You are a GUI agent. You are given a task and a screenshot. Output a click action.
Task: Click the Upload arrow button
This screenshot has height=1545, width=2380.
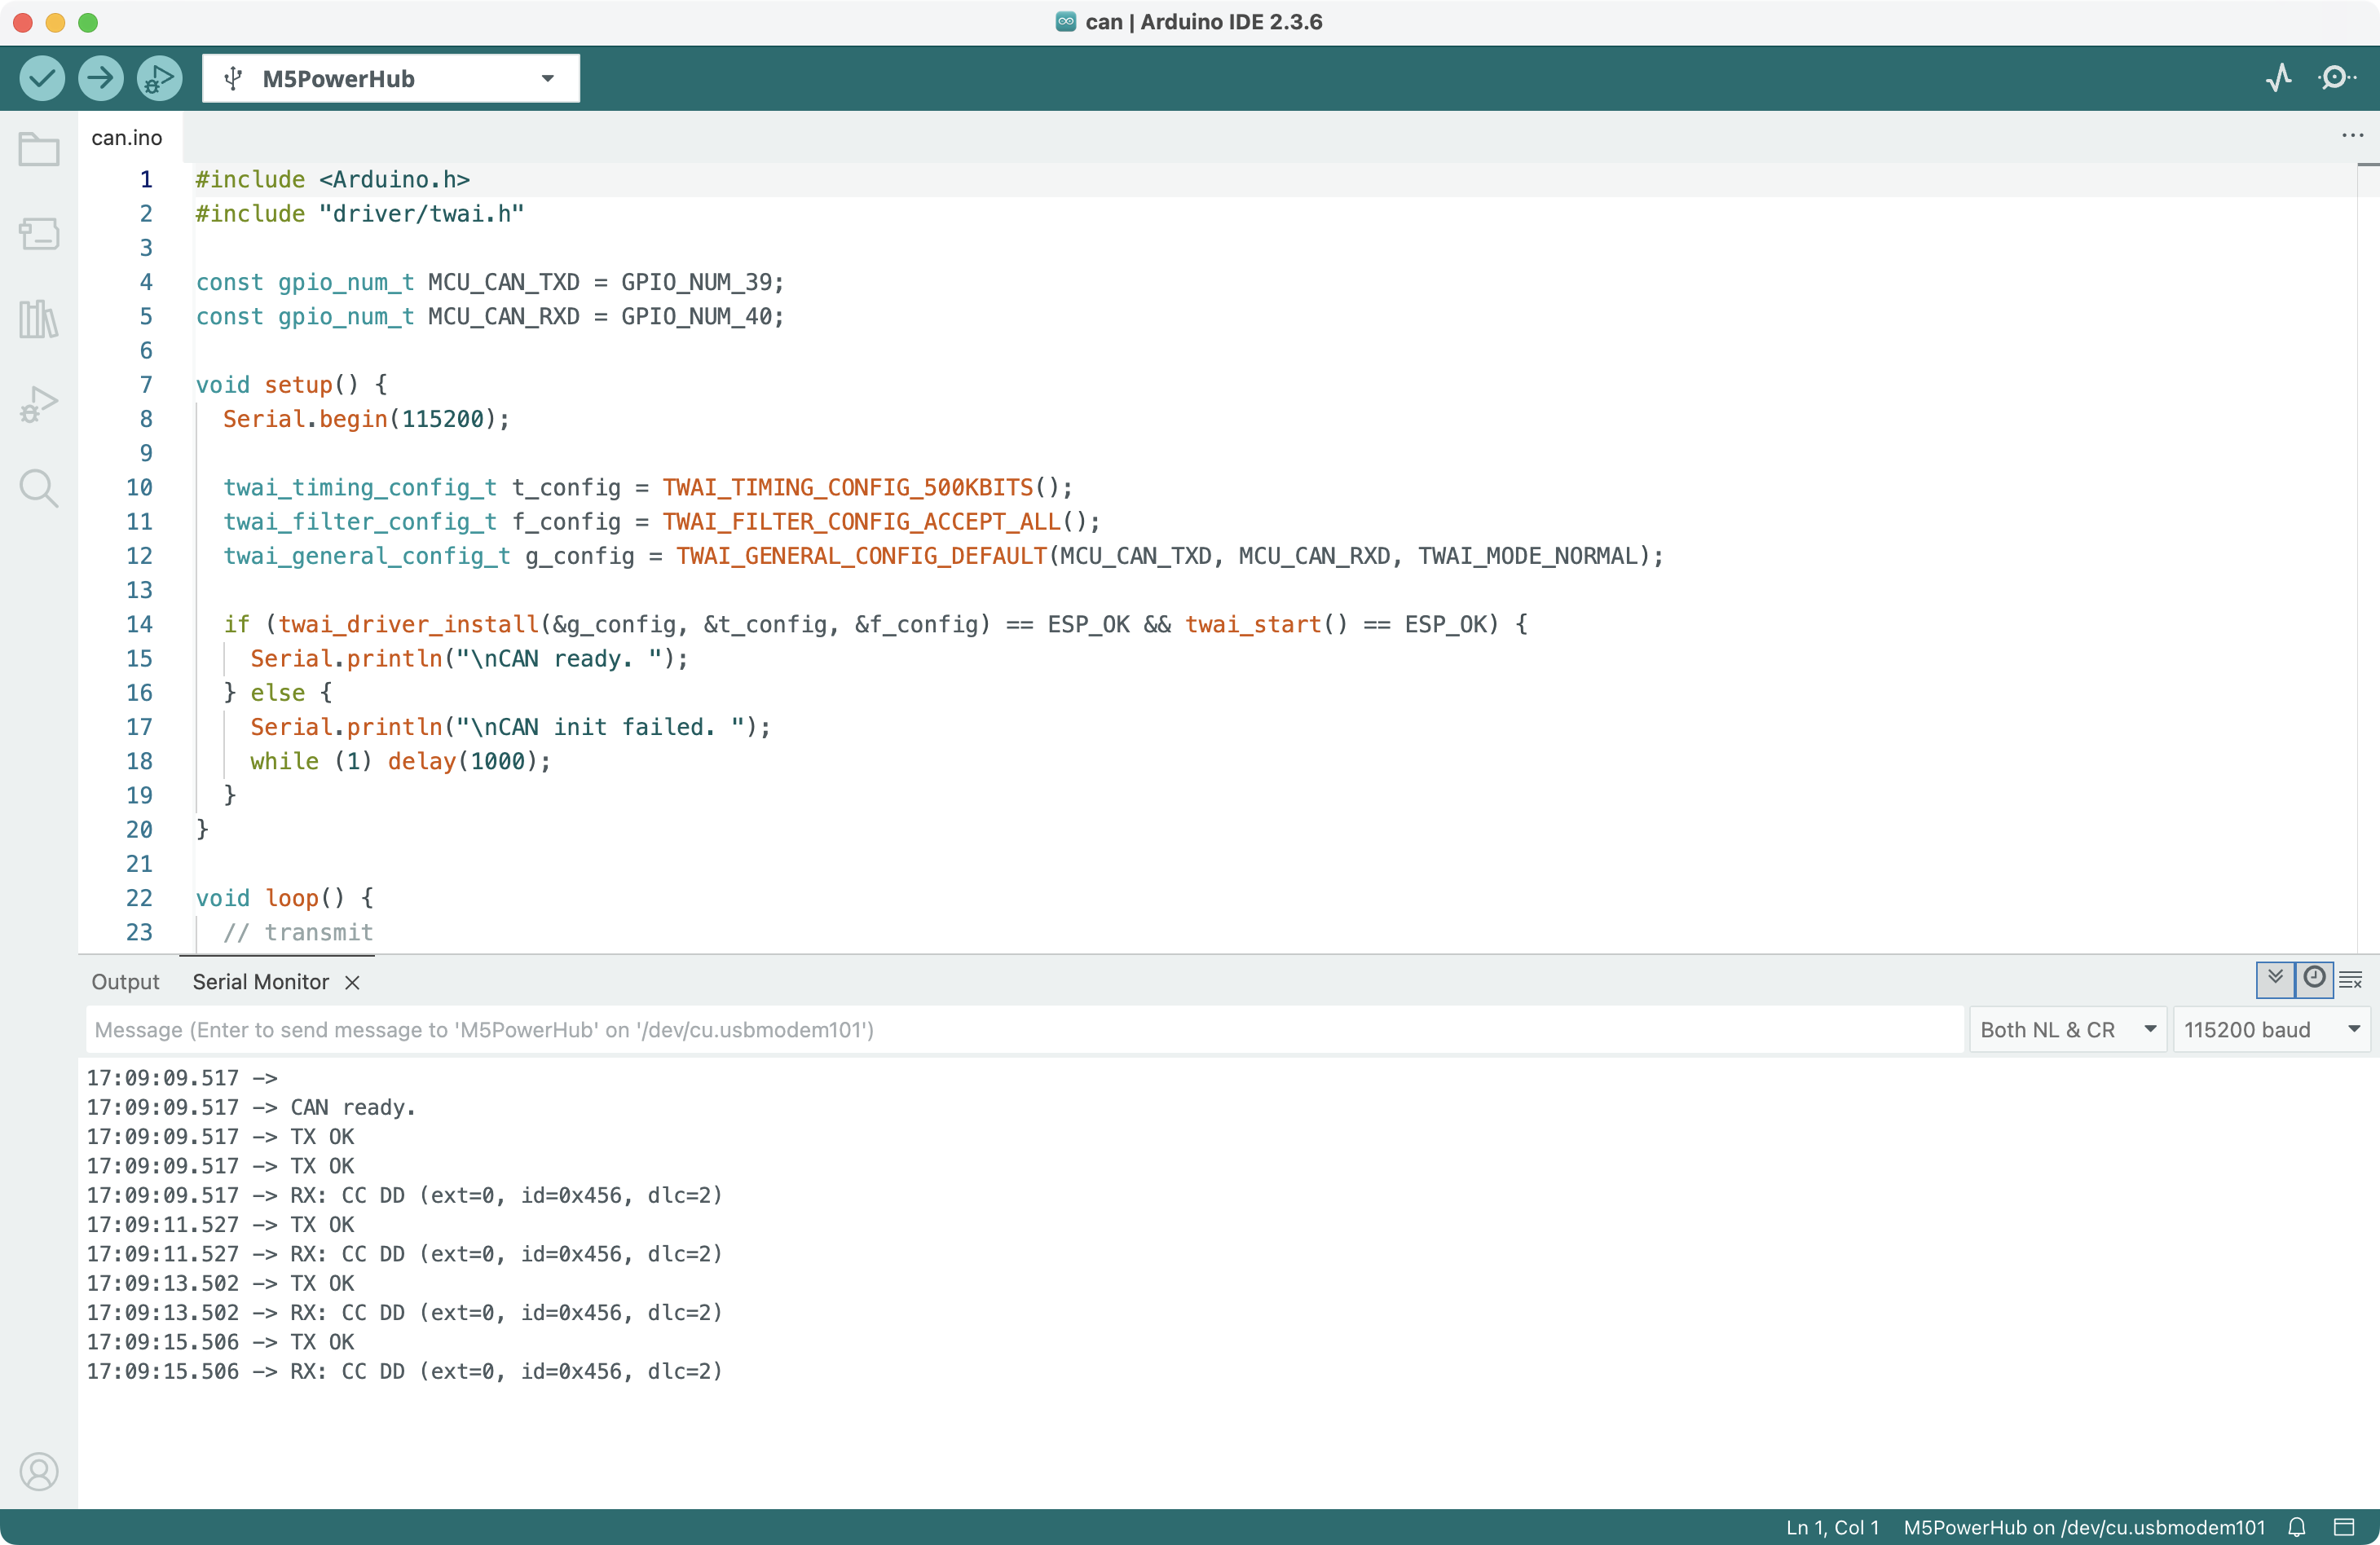pos(101,78)
